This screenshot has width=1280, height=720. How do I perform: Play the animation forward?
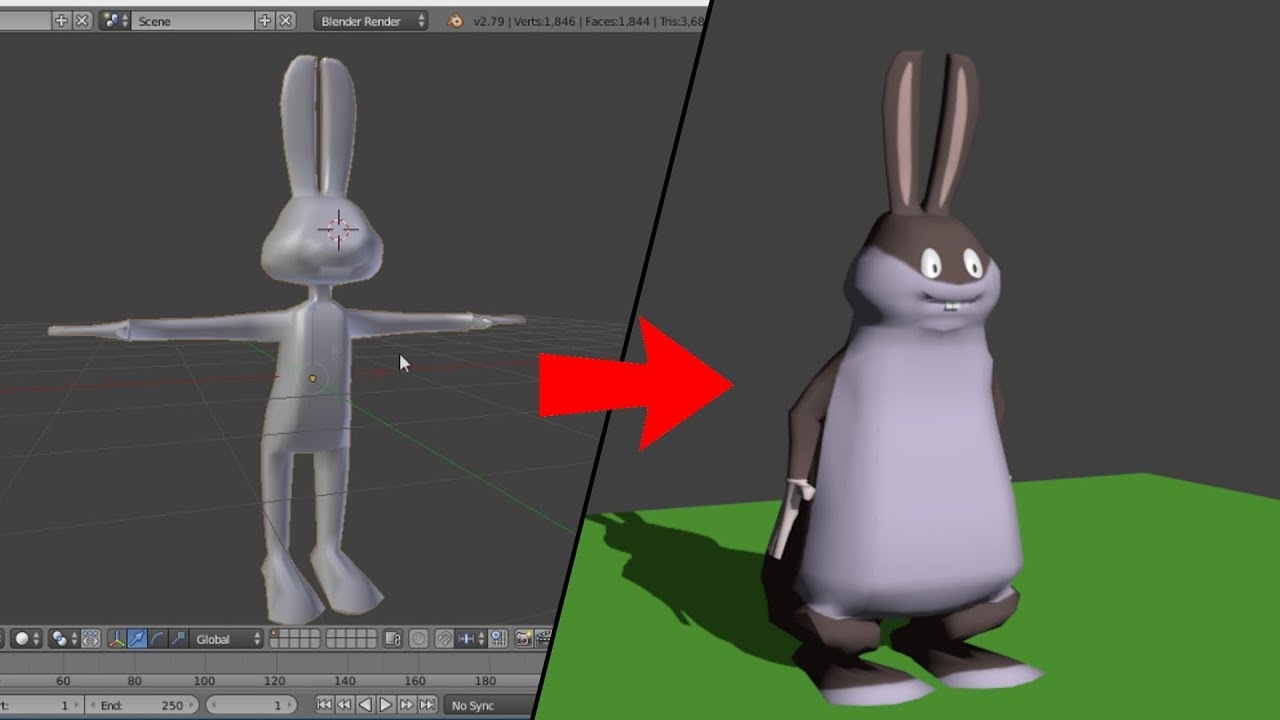[386, 705]
